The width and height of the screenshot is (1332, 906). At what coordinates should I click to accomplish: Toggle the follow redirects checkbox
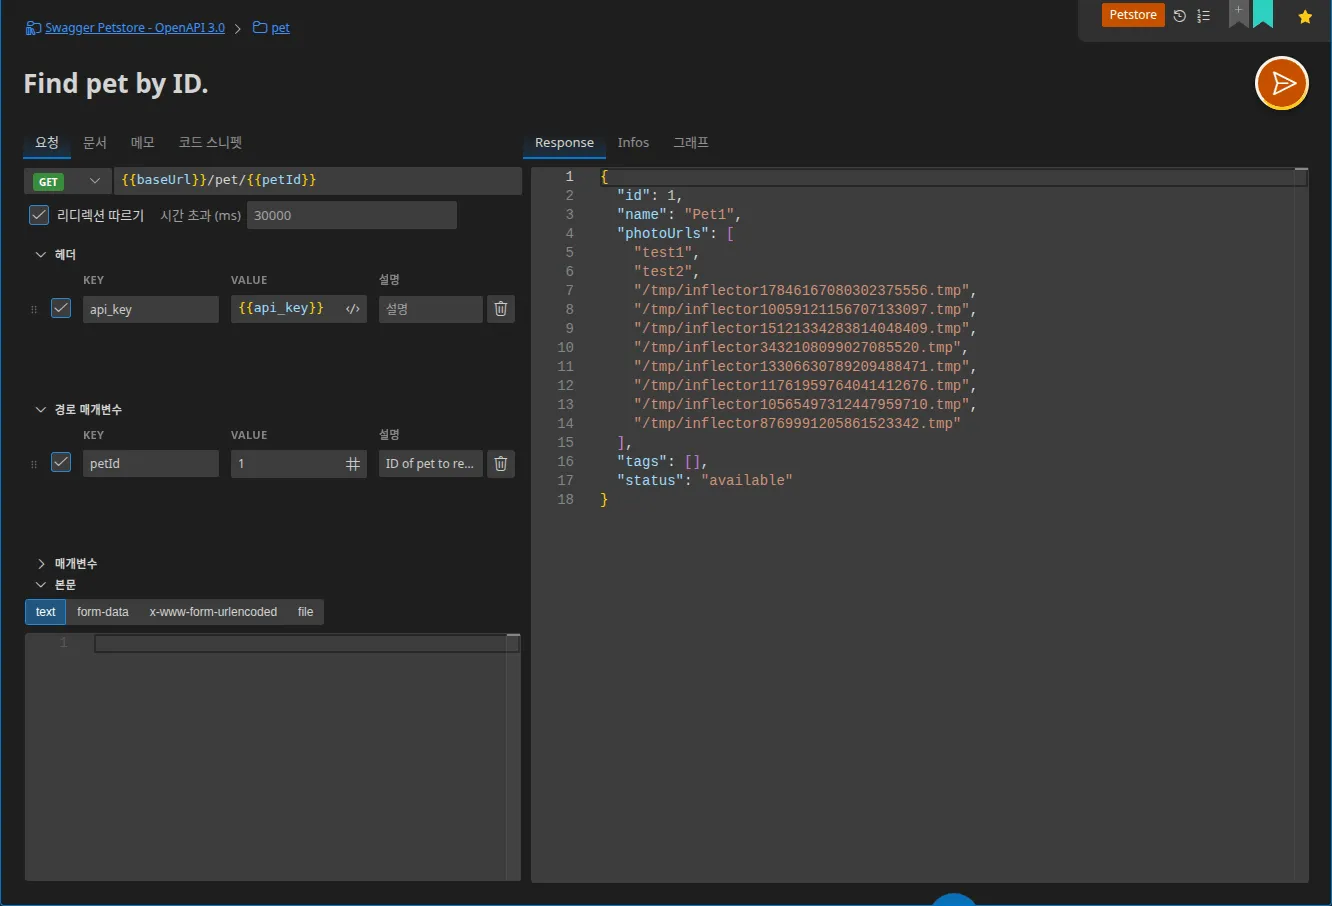[39, 214]
